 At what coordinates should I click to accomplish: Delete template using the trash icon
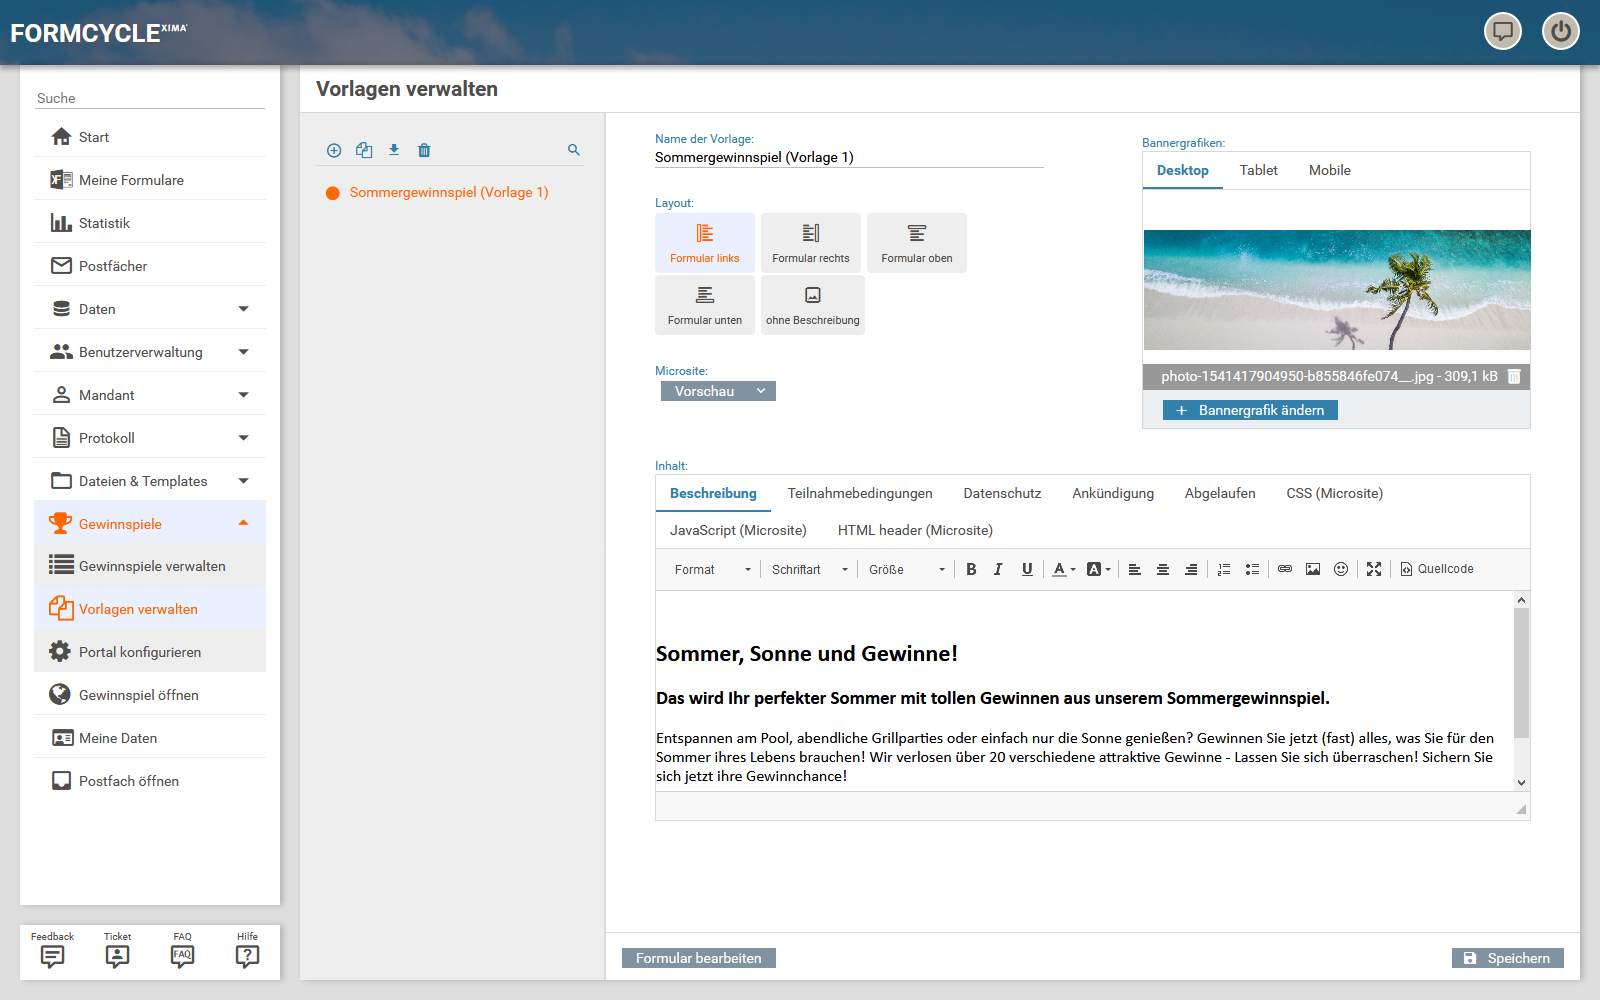click(x=424, y=150)
